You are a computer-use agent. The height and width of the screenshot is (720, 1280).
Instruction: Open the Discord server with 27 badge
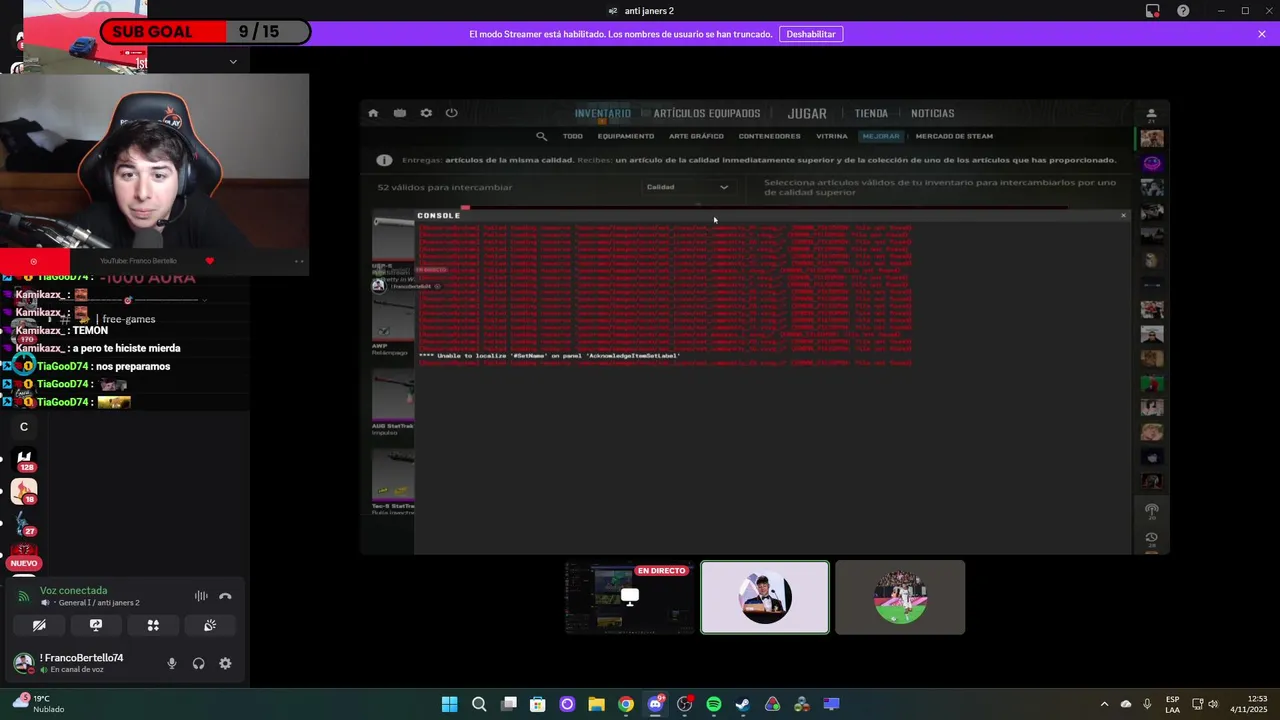point(24,523)
